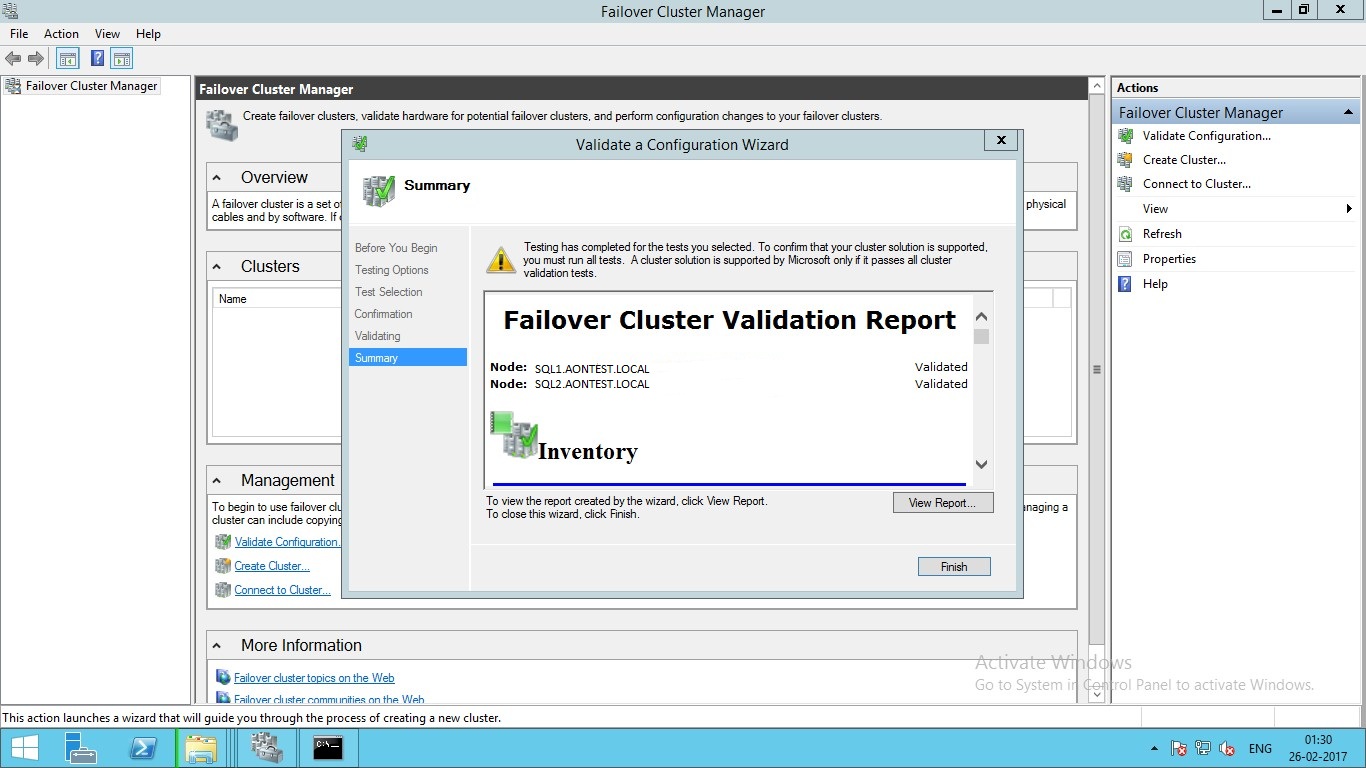Open Server Manager from the taskbar
Screen dimensions: 1366x768
click(80, 748)
